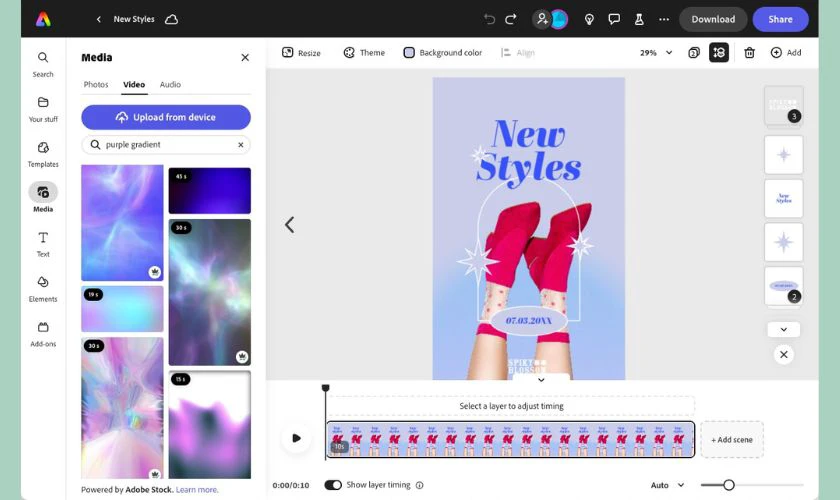840x500 pixels.
Task: Collapse timeline with chevron below canvas
Action: click(541, 379)
